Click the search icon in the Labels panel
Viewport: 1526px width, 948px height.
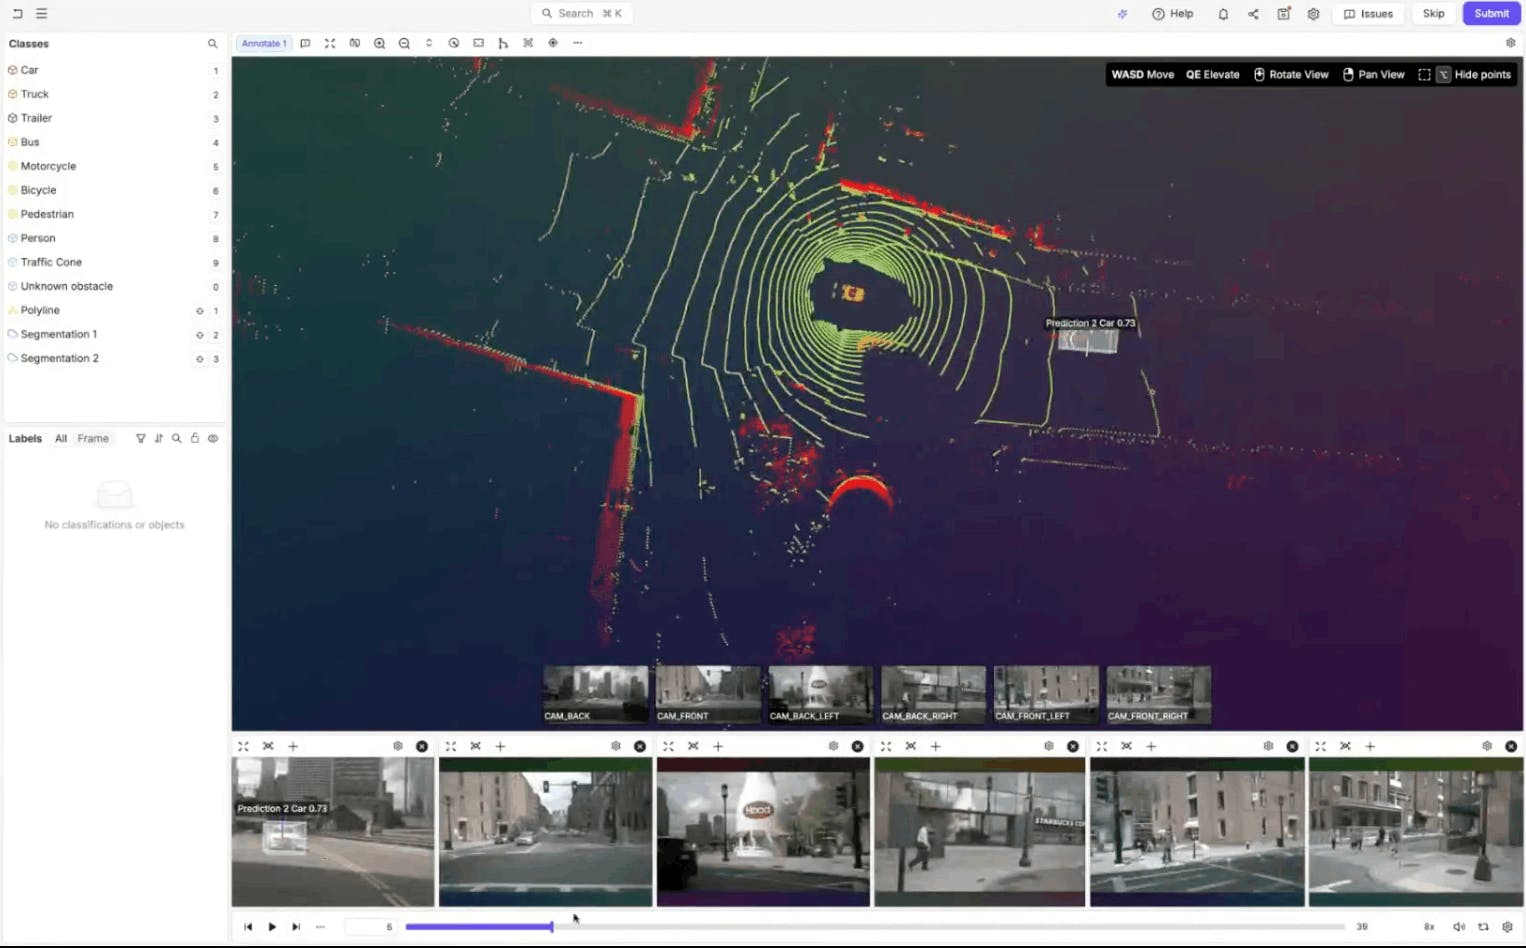click(176, 438)
